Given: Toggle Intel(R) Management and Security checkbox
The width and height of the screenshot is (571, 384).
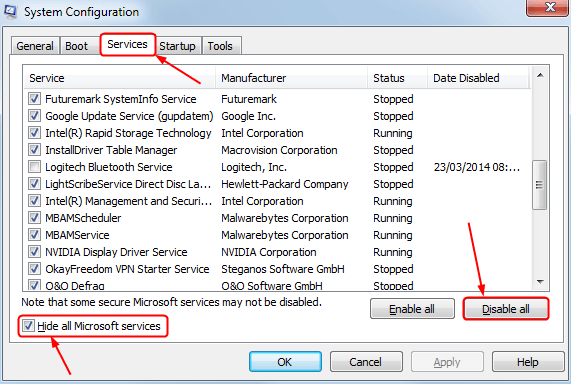Looking at the screenshot, I should click(x=35, y=201).
